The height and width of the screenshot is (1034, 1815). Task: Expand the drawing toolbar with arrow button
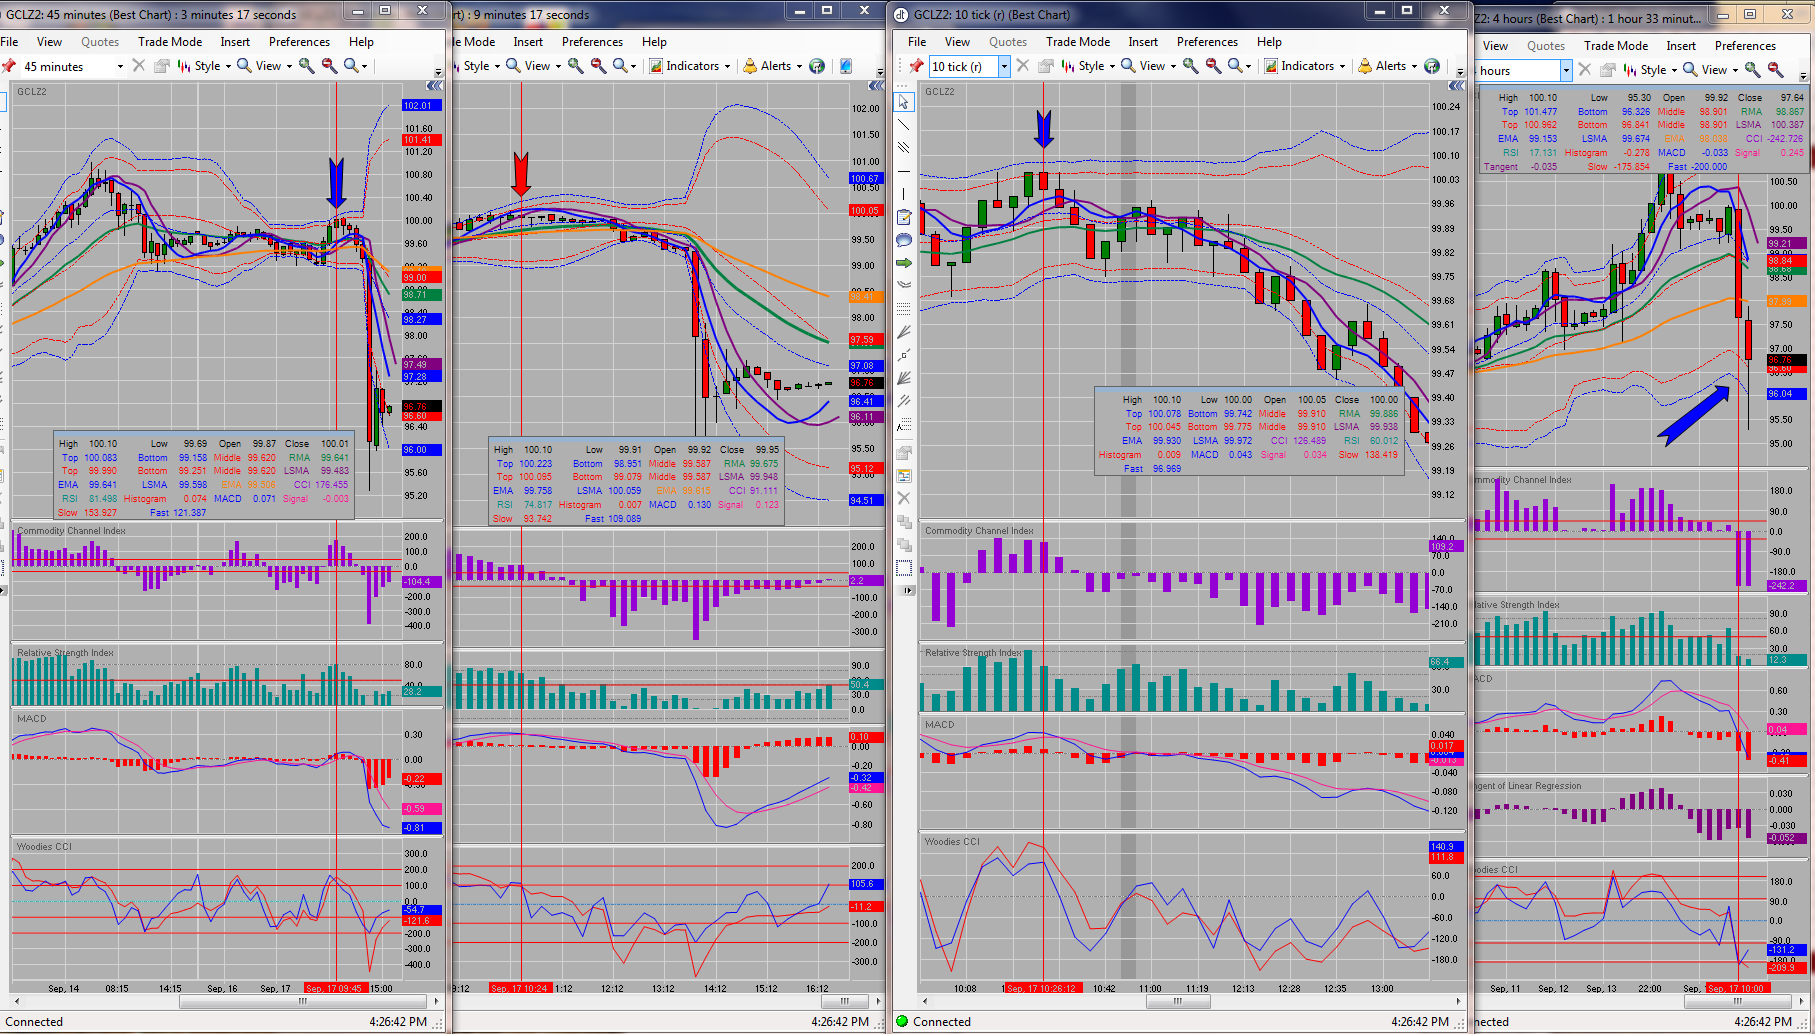pyautogui.click(x=907, y=591)
